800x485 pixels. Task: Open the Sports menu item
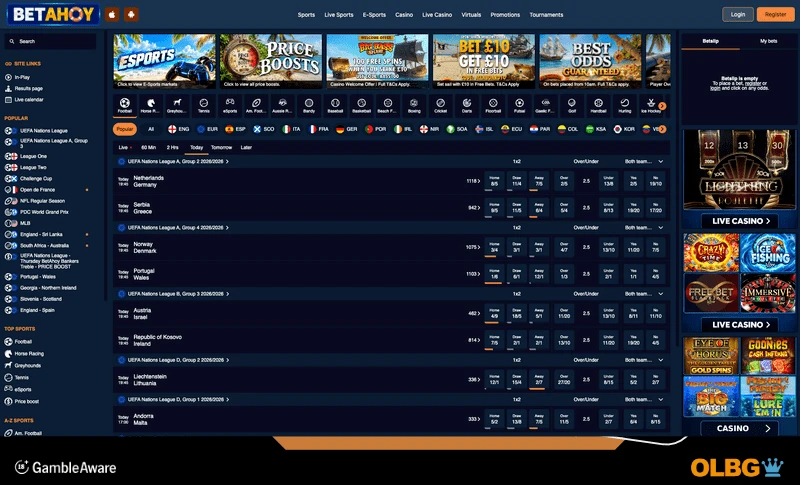306,15
